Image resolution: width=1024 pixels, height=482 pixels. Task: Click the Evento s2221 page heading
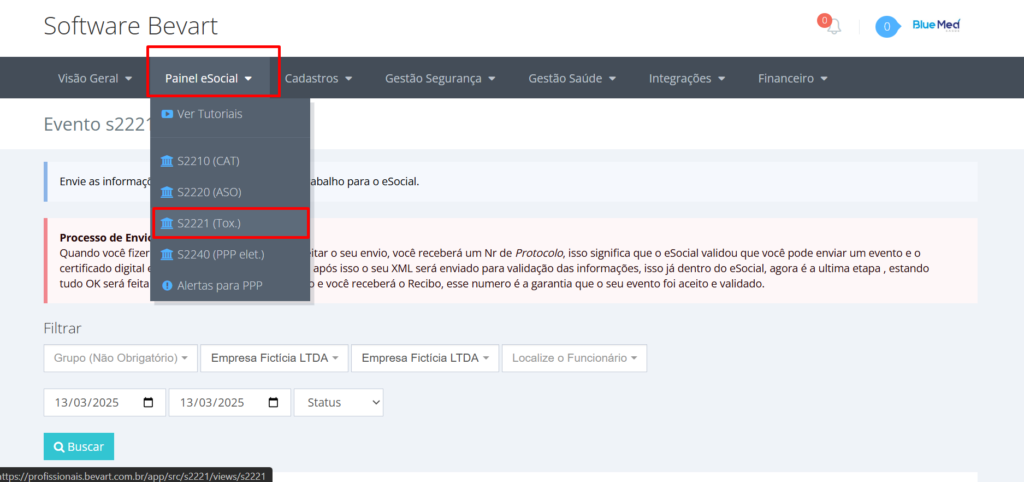[x=97, y=124]
